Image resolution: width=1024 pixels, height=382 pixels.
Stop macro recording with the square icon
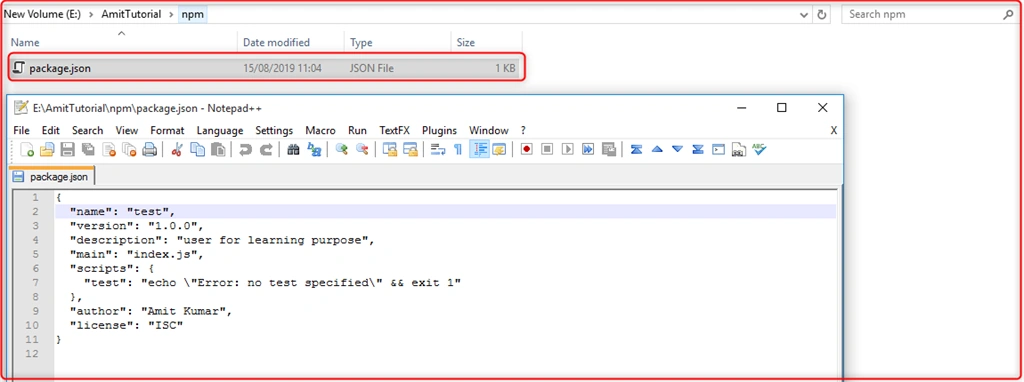point(547,150)
